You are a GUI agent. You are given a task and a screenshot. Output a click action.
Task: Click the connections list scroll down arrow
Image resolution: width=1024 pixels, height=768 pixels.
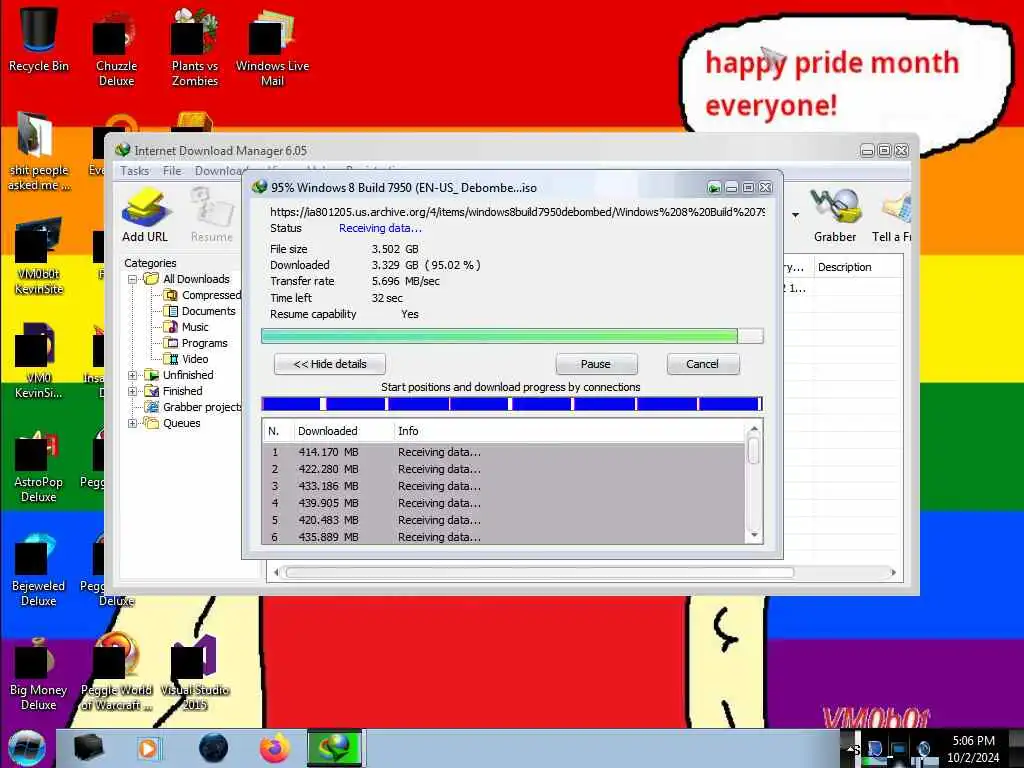(754, 536)
